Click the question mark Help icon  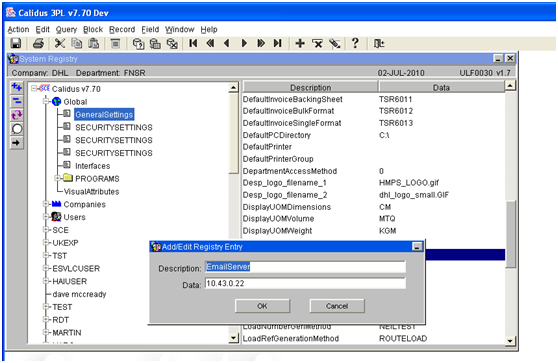[x=355, y=43]
